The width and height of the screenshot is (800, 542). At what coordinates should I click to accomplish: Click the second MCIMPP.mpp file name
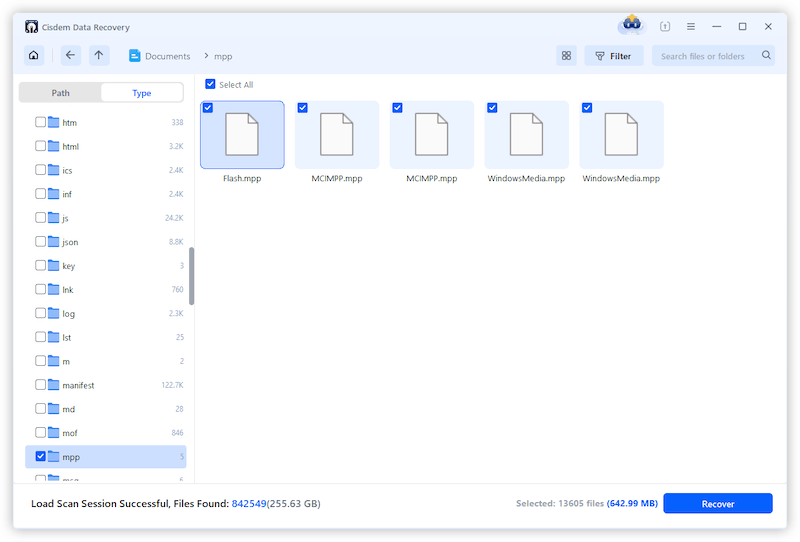coord(432,178)
